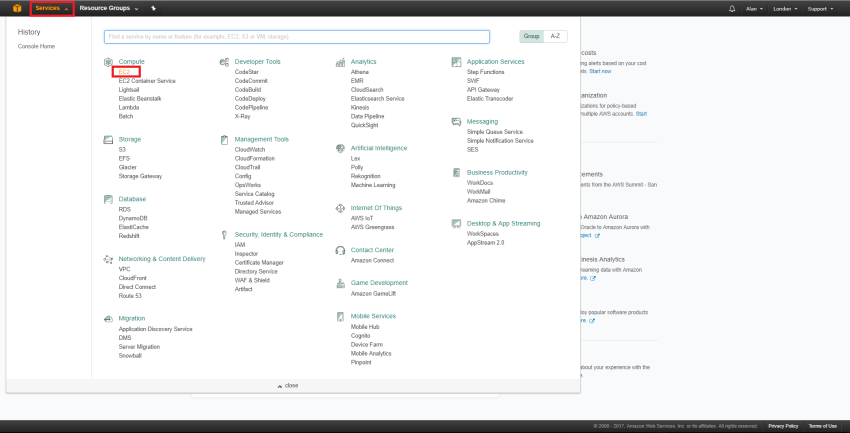Click the Compute category icon
This screenshot has height=433, width=850.
pos(108,62)
